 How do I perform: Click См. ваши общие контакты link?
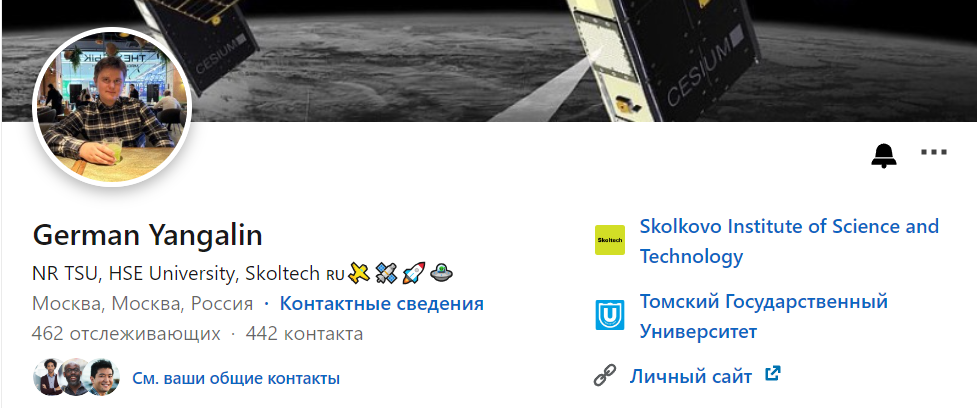[236, 378]
